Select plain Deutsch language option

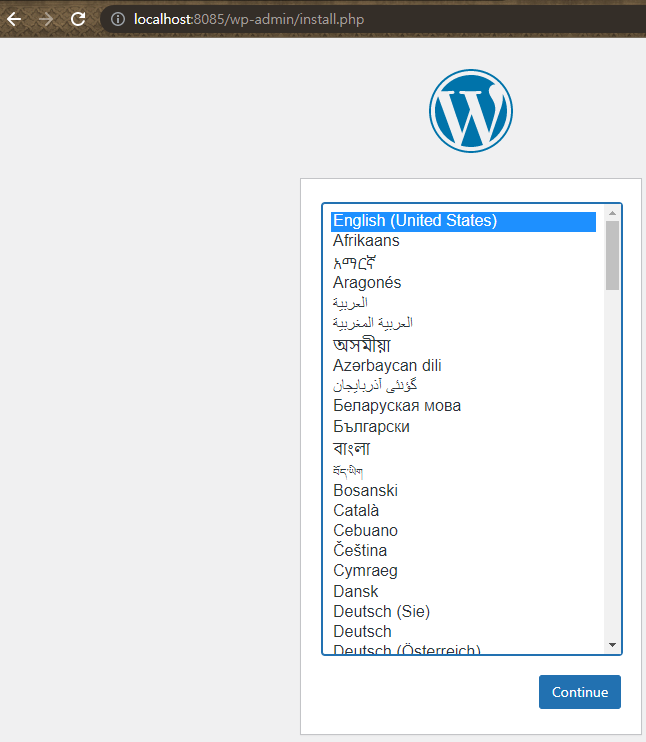click(x=463, y=631)
